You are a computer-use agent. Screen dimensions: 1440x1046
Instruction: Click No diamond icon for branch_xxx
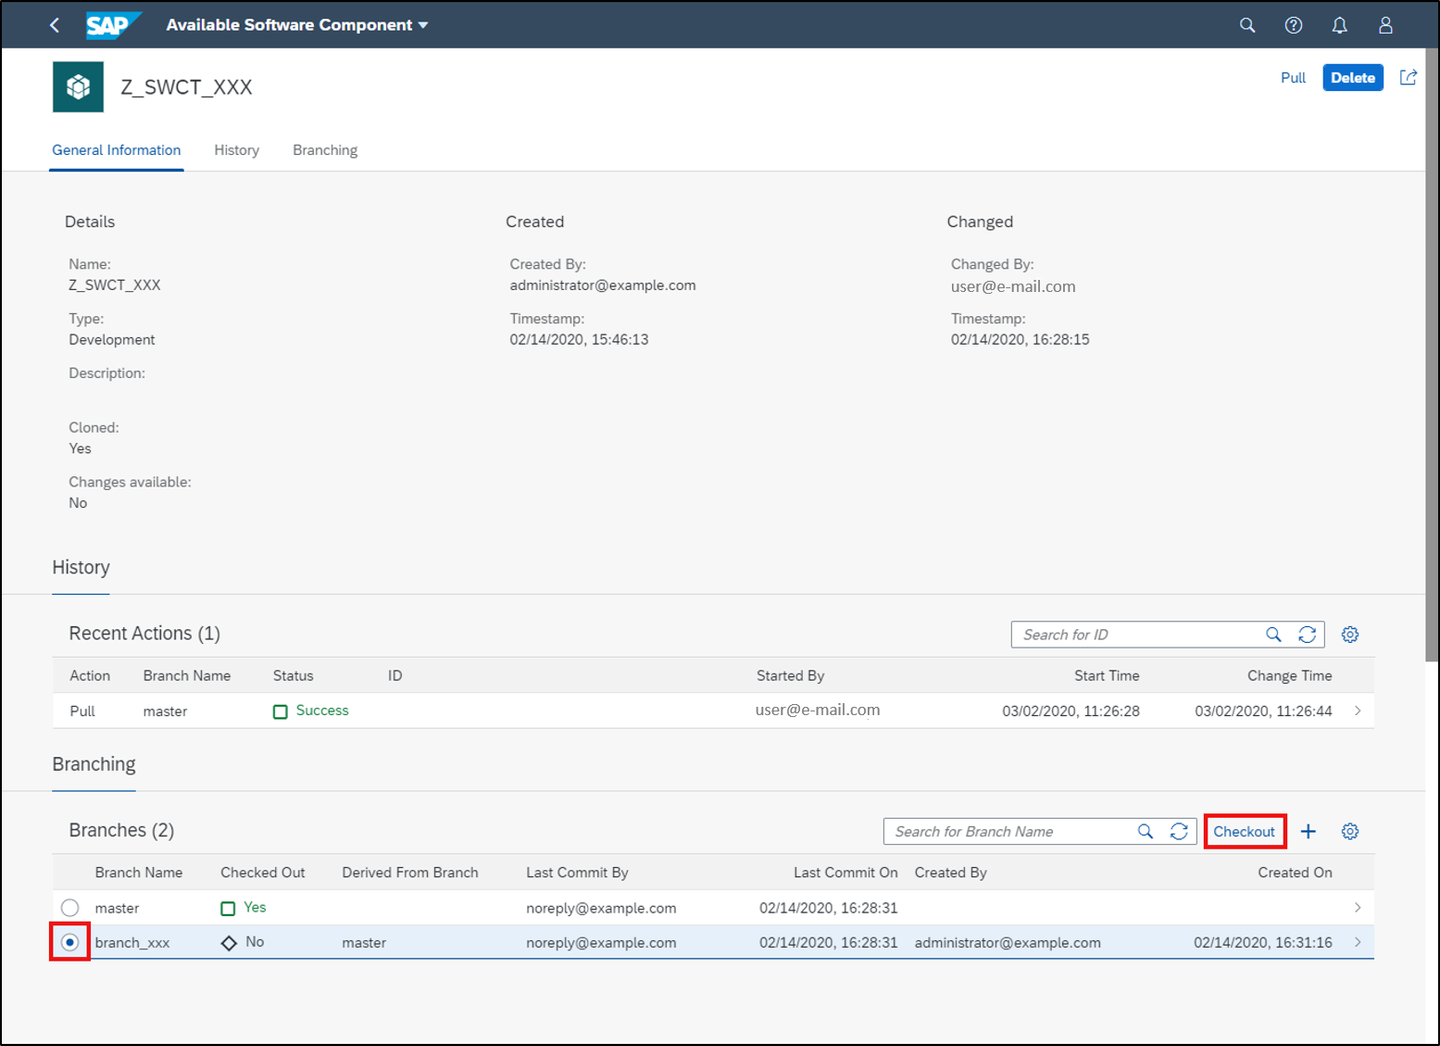(x=229, y=943)
